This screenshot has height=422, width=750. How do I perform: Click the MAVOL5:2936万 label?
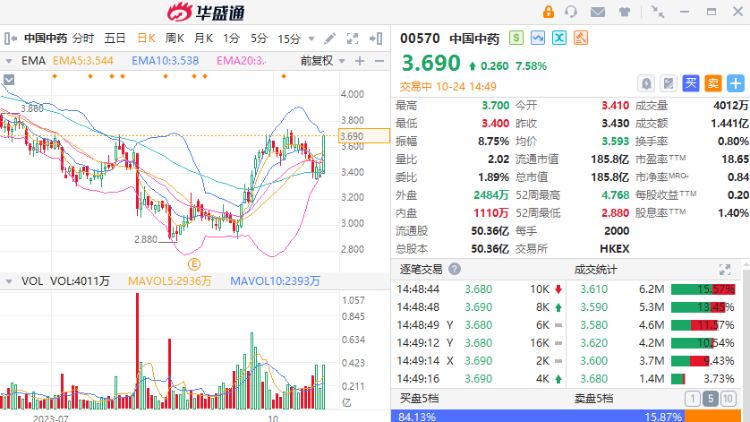click(169, 281)
